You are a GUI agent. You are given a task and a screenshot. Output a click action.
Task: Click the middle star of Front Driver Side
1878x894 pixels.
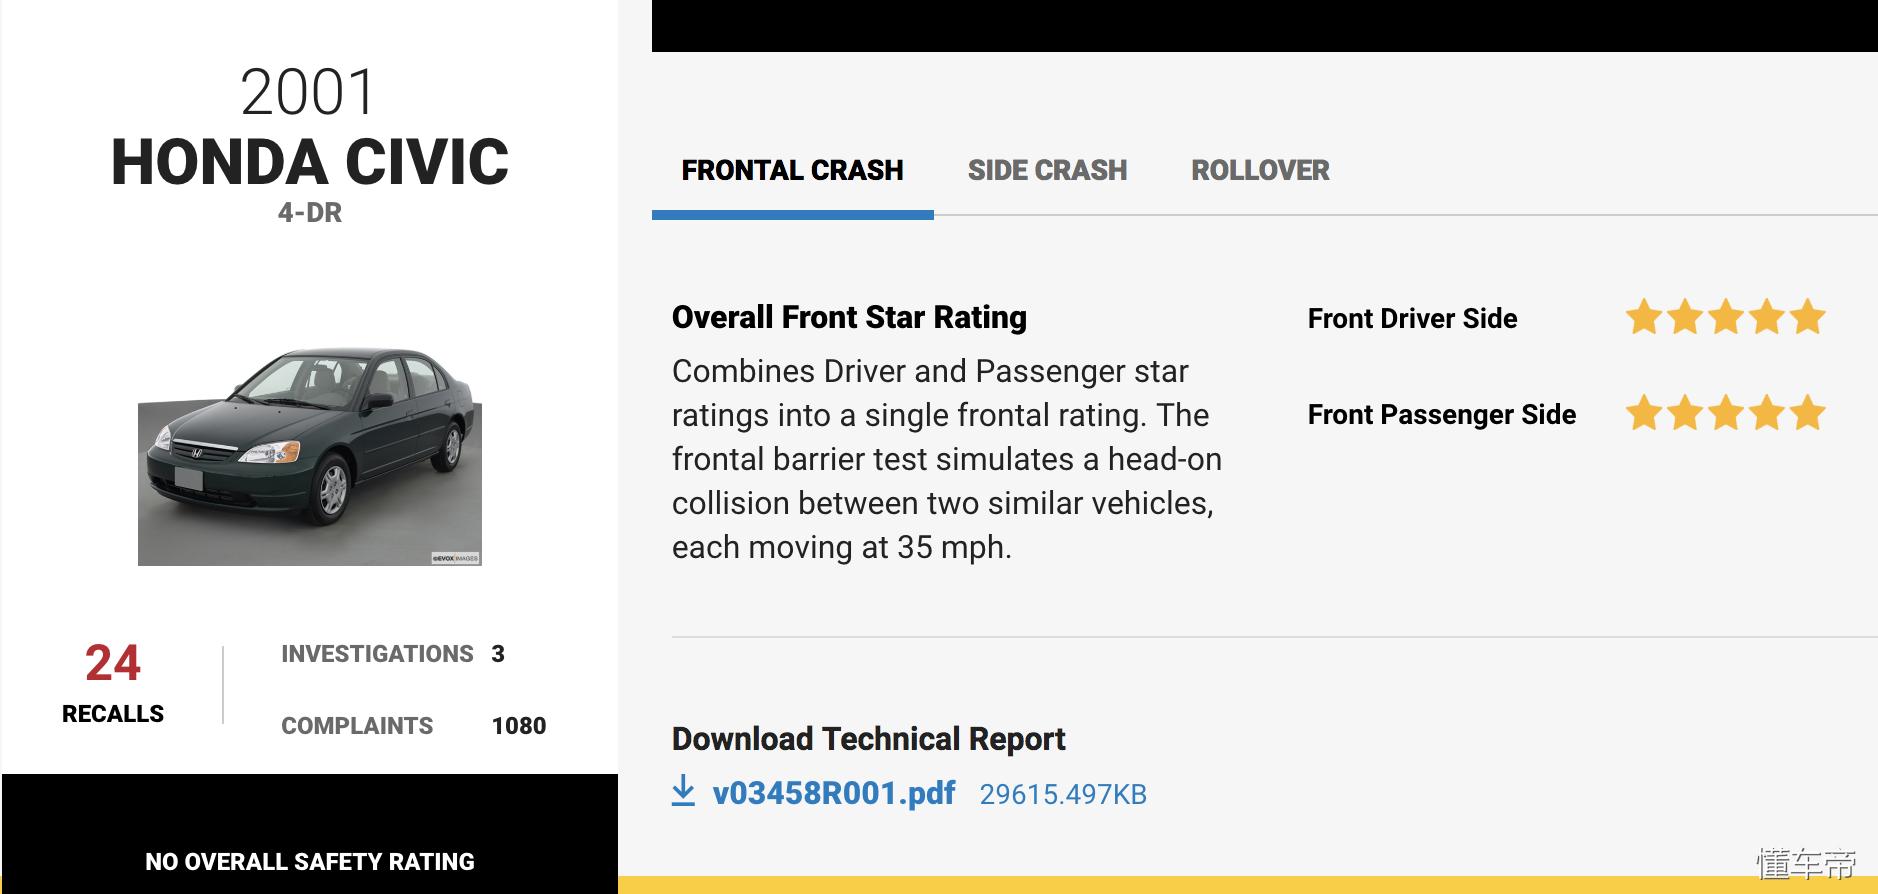coord(1725,318)
